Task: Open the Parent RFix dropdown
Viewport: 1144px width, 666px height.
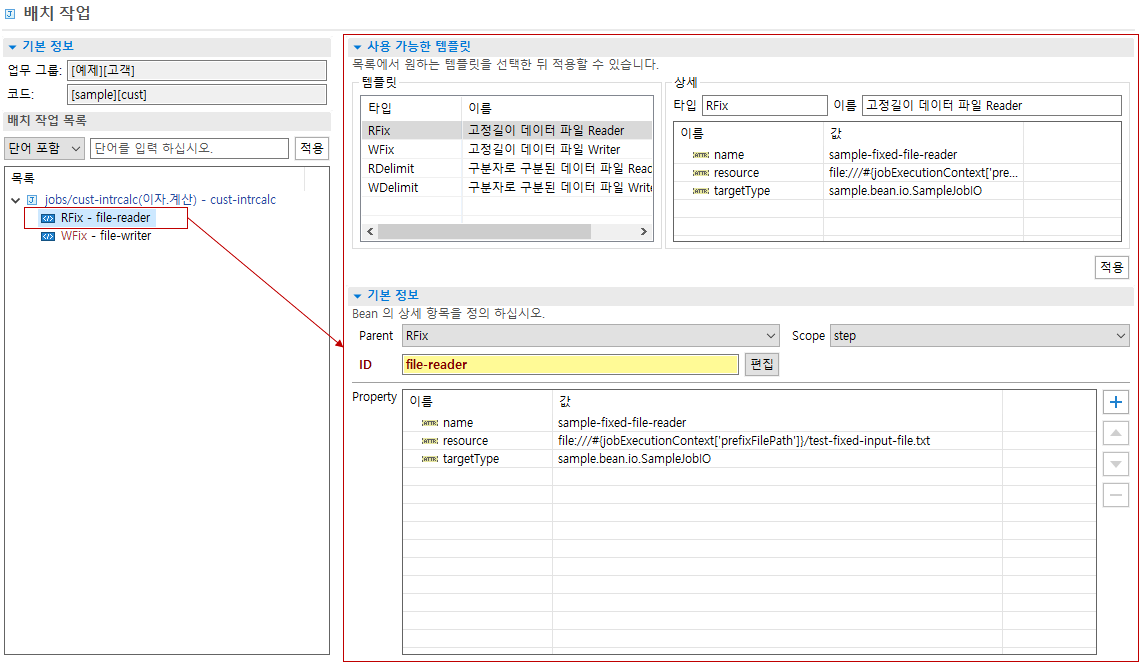Action: pyautogui.click(x=590, y=336)
